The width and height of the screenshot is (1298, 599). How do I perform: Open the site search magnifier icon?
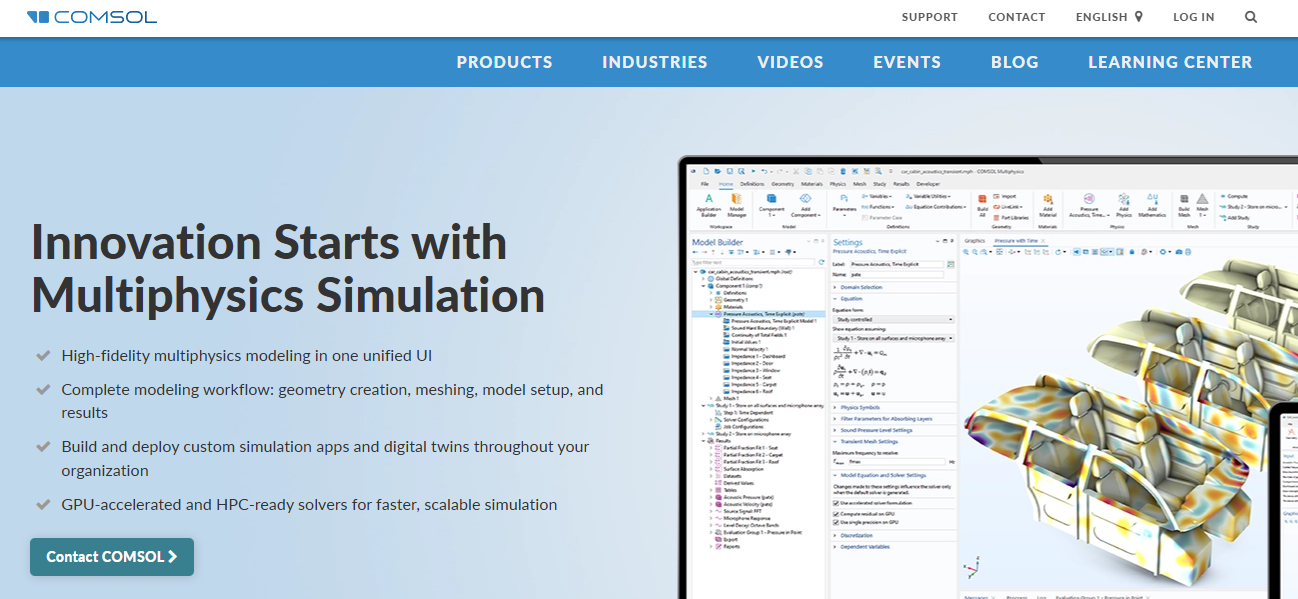(1251, 17)
